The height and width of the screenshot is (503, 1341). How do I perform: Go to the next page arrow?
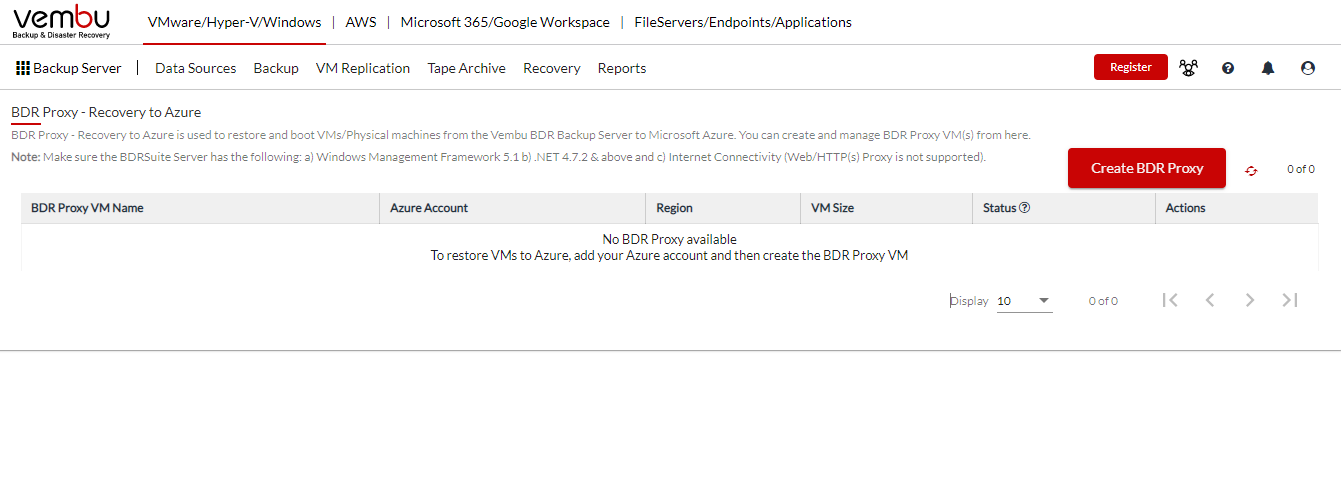[1250, 300]
